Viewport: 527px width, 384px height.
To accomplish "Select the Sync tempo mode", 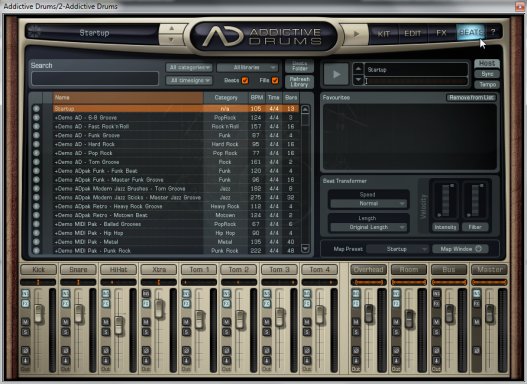I will pos(487,74).
